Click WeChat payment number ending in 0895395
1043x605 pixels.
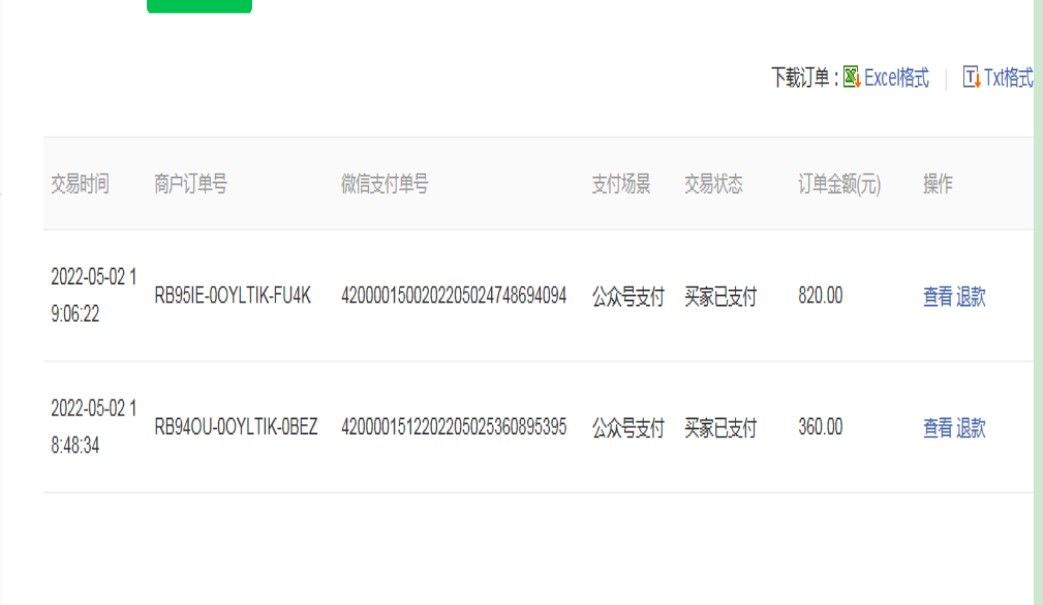(454, 428)
